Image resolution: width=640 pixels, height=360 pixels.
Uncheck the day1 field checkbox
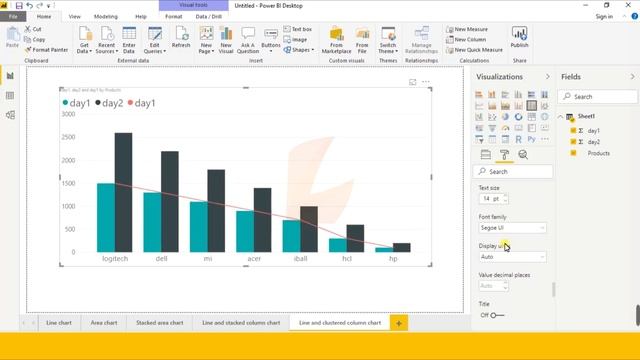573,131
